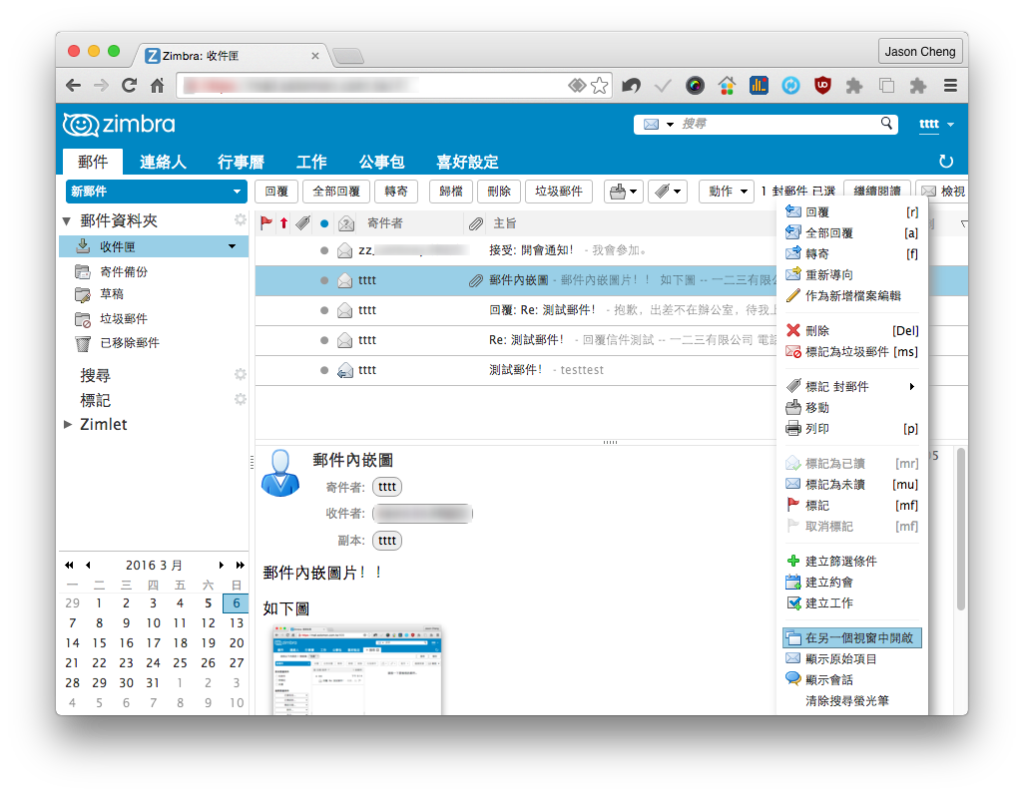Click the Searches section gear icon
This screenshot has height=795, width=1024.
click(x=240, y=374)
